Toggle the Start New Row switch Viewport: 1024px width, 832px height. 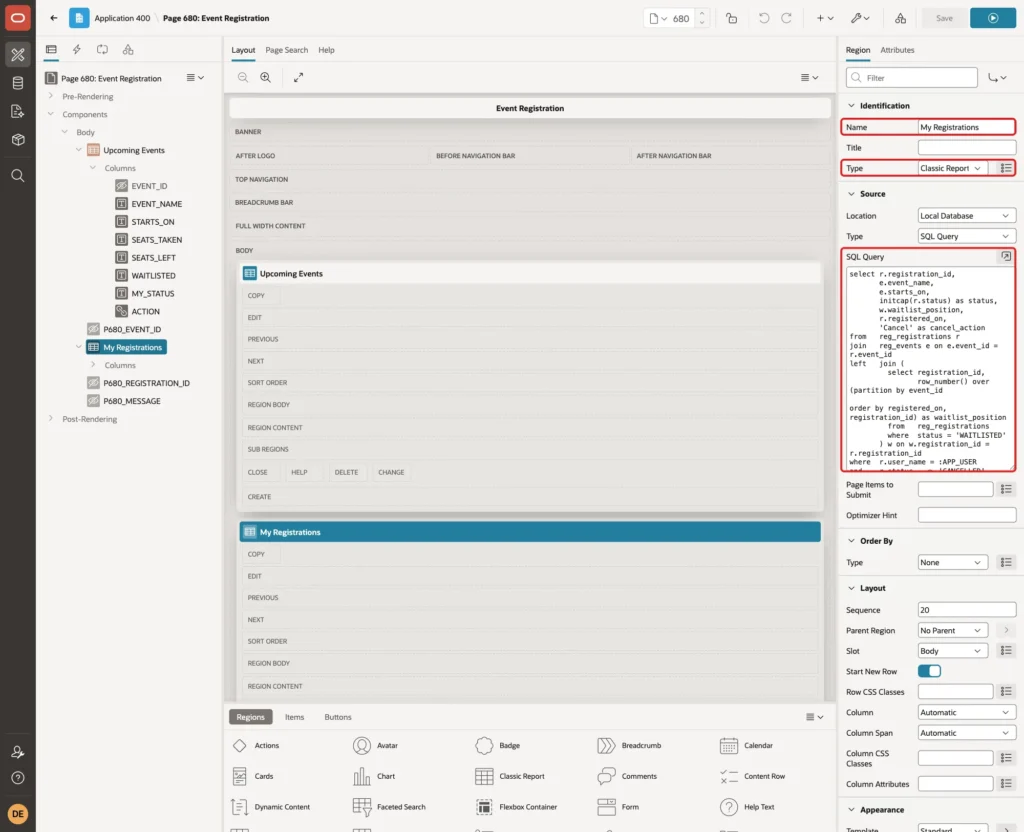coord(929,671)
